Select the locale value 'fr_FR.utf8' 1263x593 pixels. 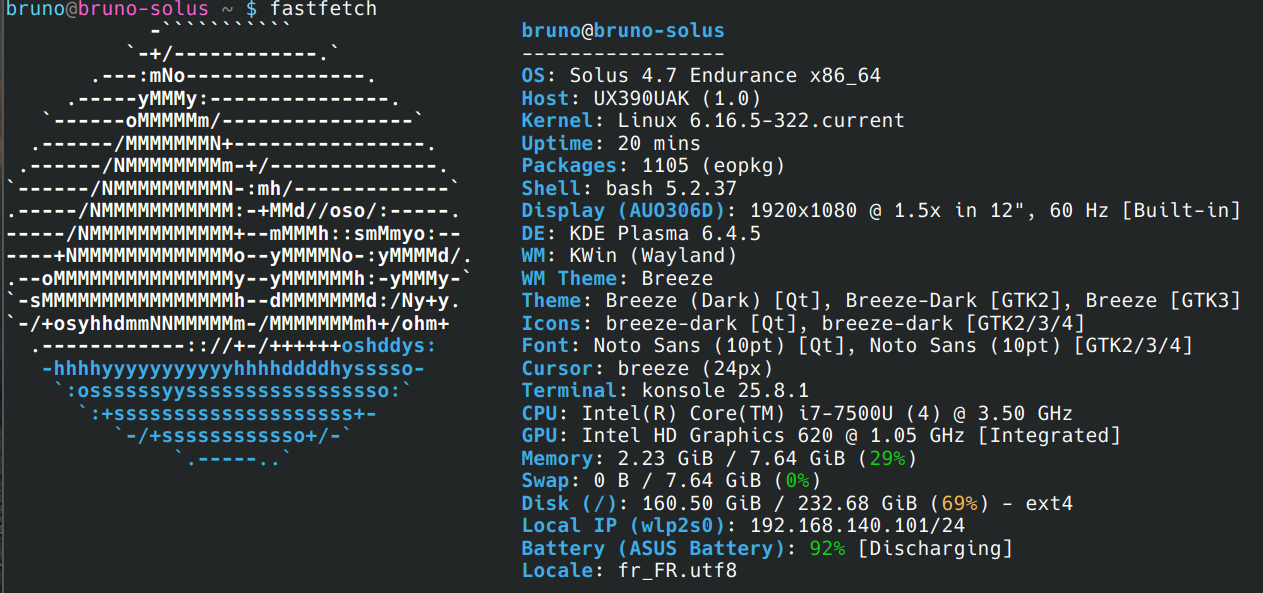(x=677, y=571)
